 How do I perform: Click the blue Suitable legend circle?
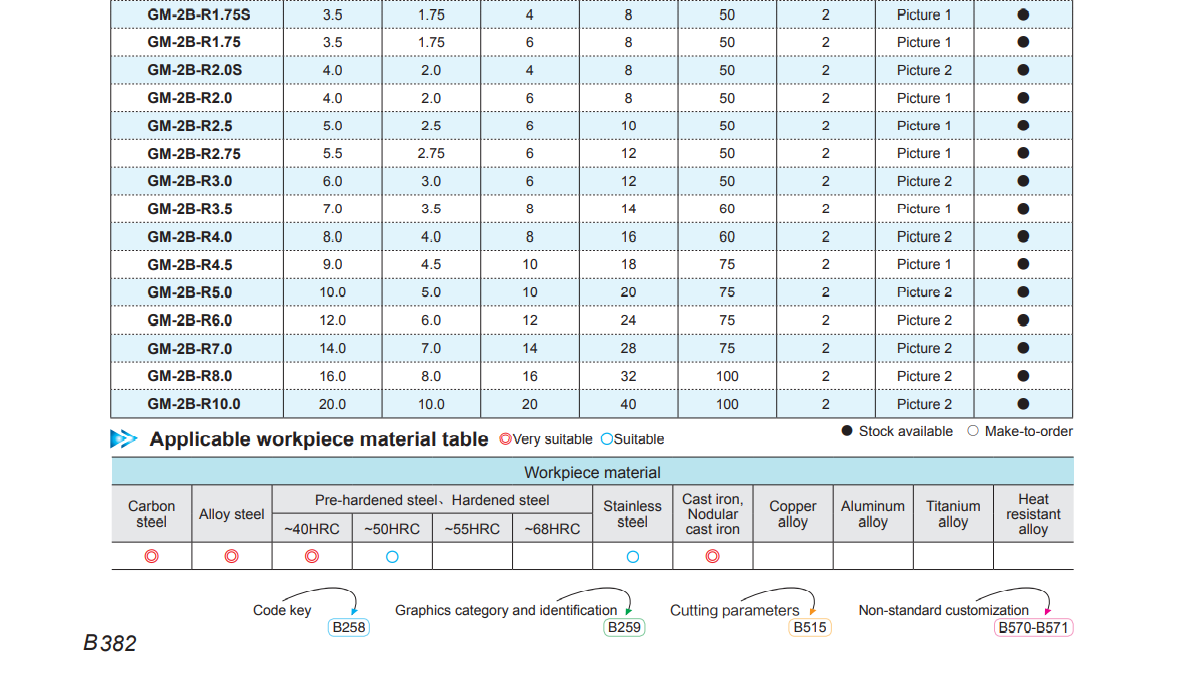pos(606,439)
